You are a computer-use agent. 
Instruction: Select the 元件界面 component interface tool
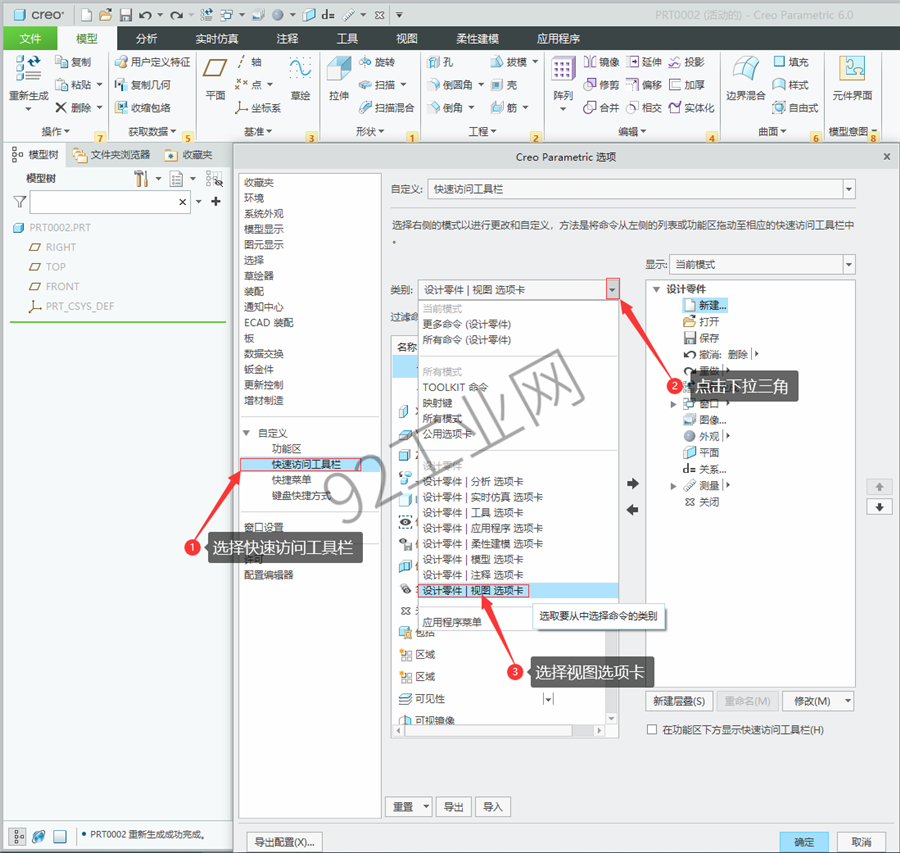tap(852, 77)
